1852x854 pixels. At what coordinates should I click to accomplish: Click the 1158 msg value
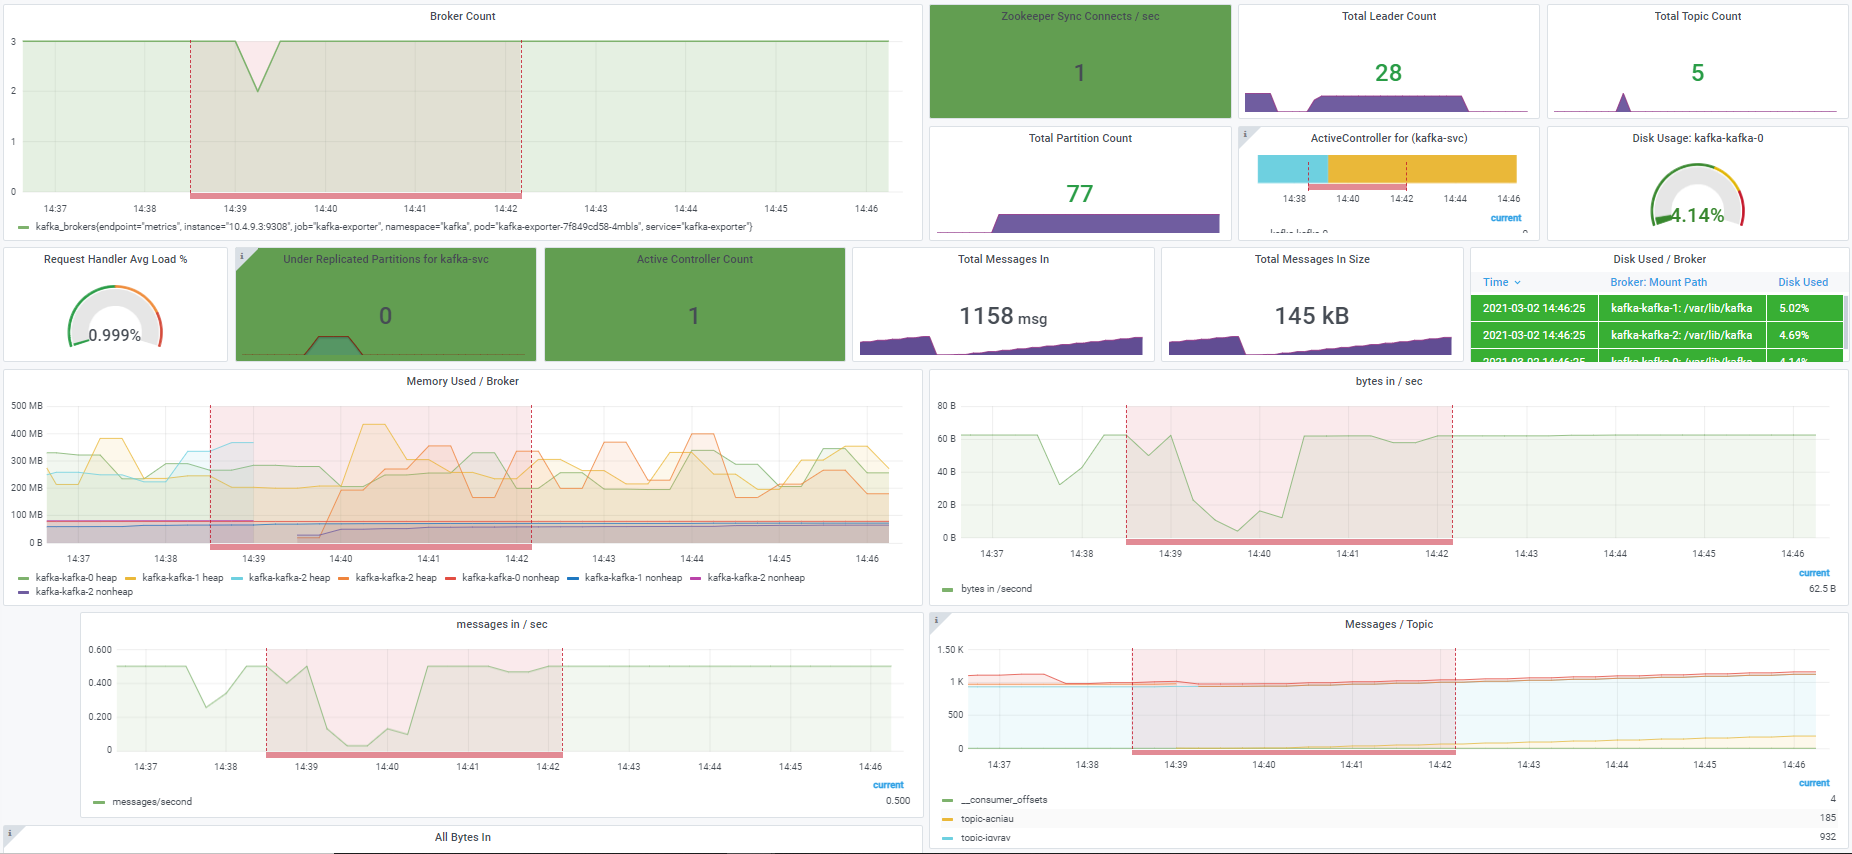(1003, 316)
